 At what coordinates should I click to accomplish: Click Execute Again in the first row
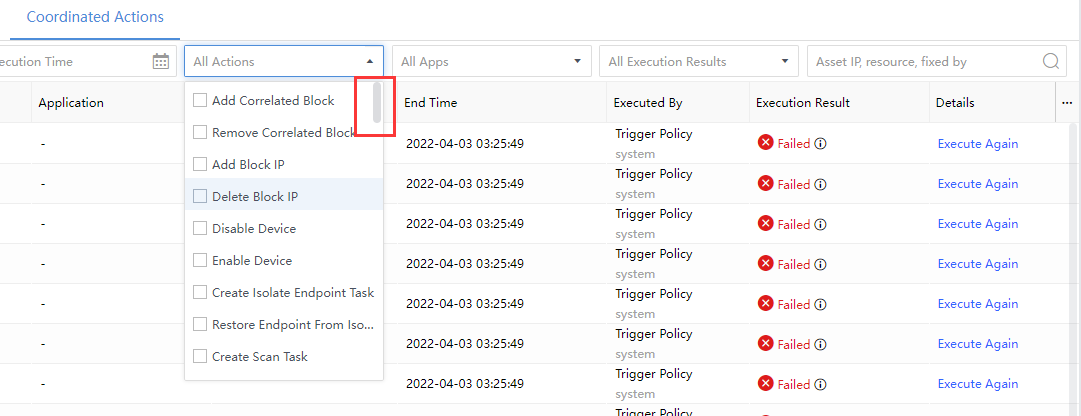click(x=977, y=144)
